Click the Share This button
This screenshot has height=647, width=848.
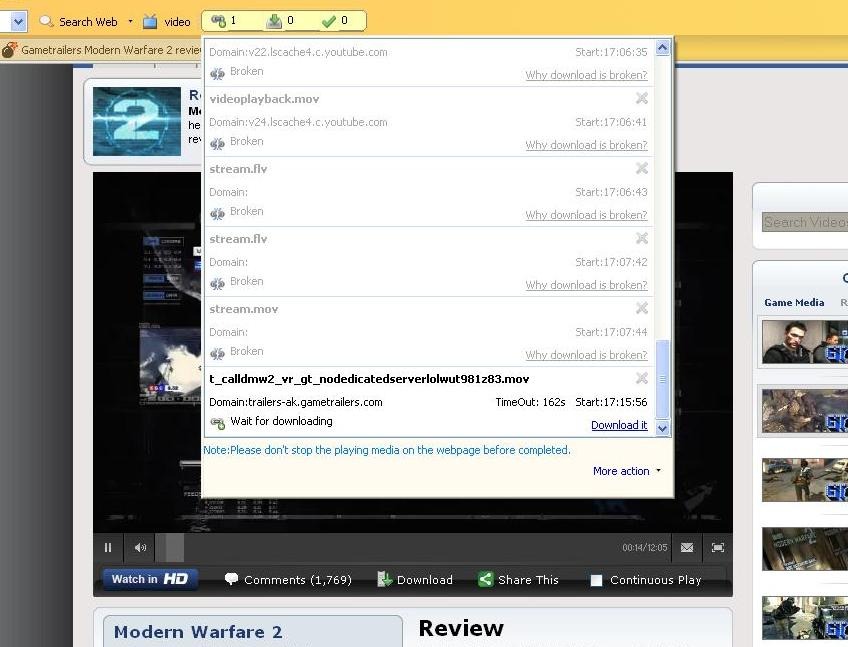pyautogui.click(x=518, y=580)
